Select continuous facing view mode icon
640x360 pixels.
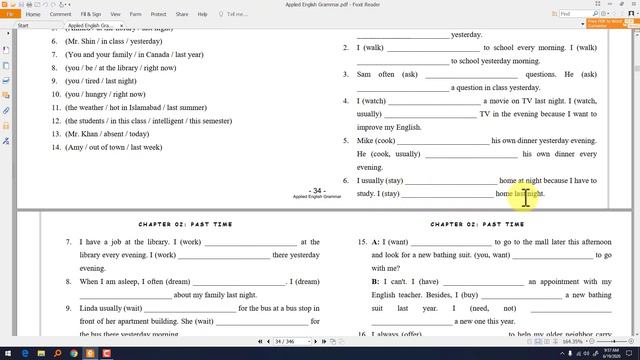[556, 341]
